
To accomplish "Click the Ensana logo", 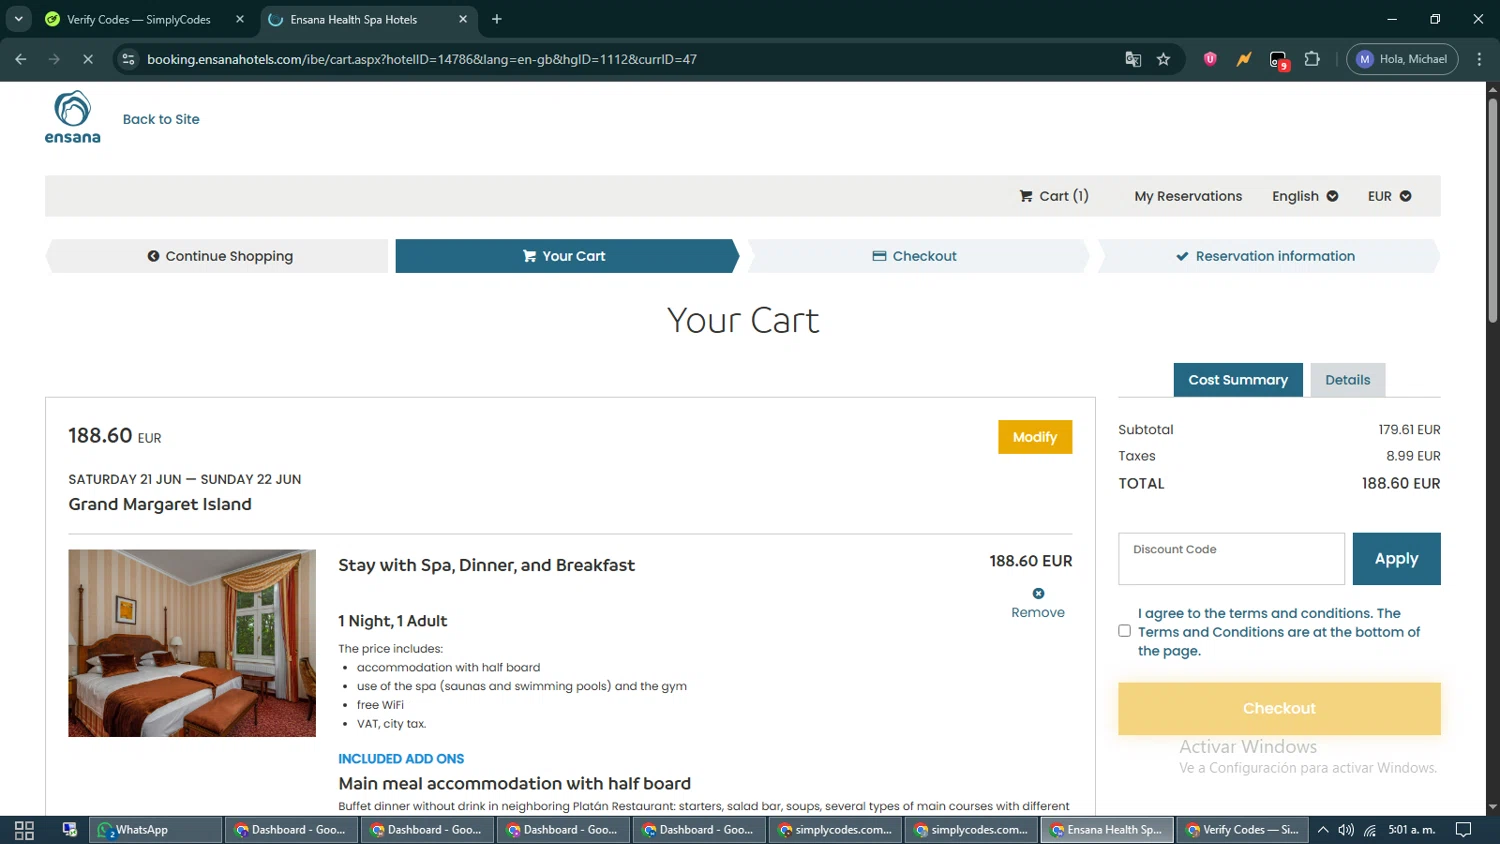I will coord(72,117).
